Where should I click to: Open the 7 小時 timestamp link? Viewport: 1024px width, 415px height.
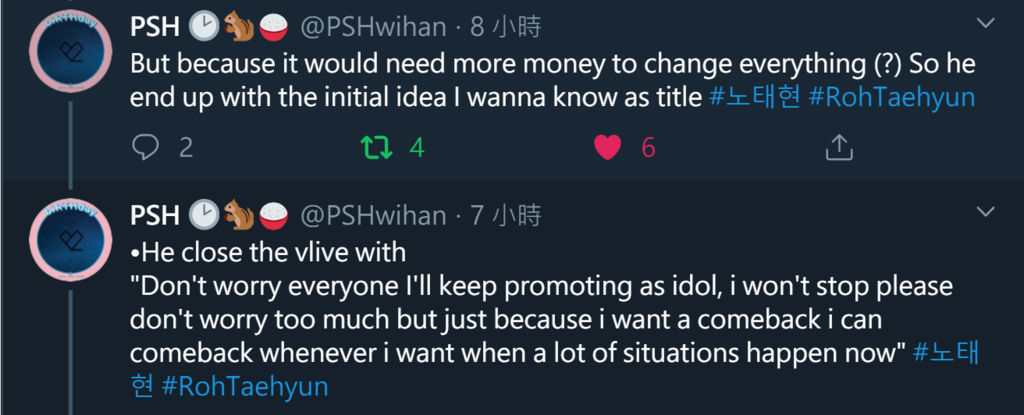click(506, 215)
